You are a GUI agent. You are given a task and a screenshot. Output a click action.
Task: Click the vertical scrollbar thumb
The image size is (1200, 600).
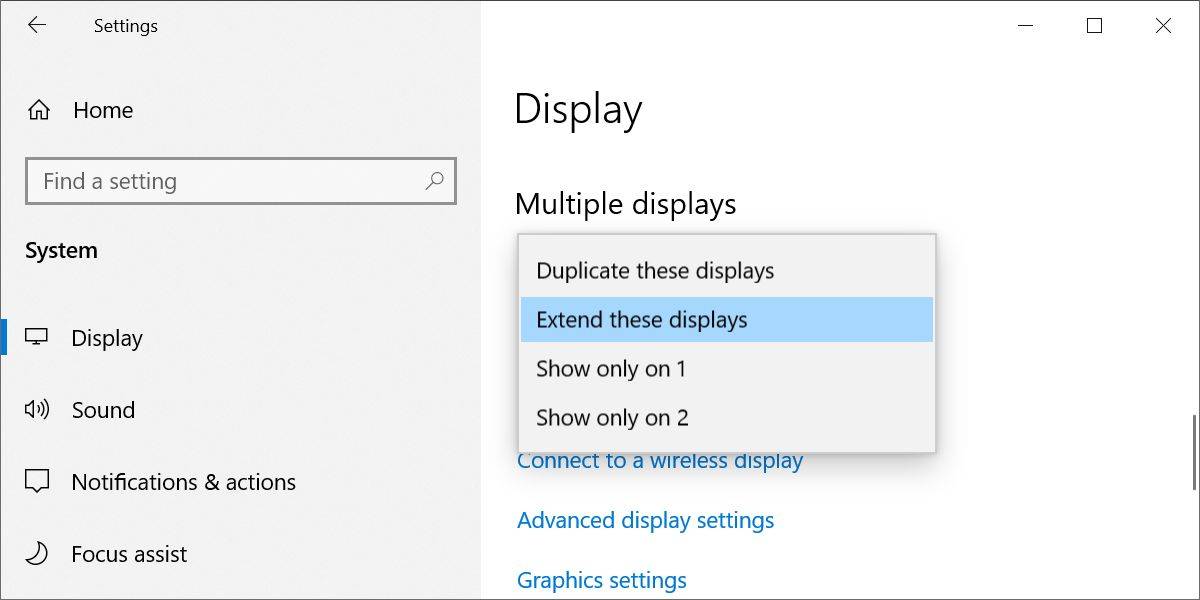tap(1195, 452)
